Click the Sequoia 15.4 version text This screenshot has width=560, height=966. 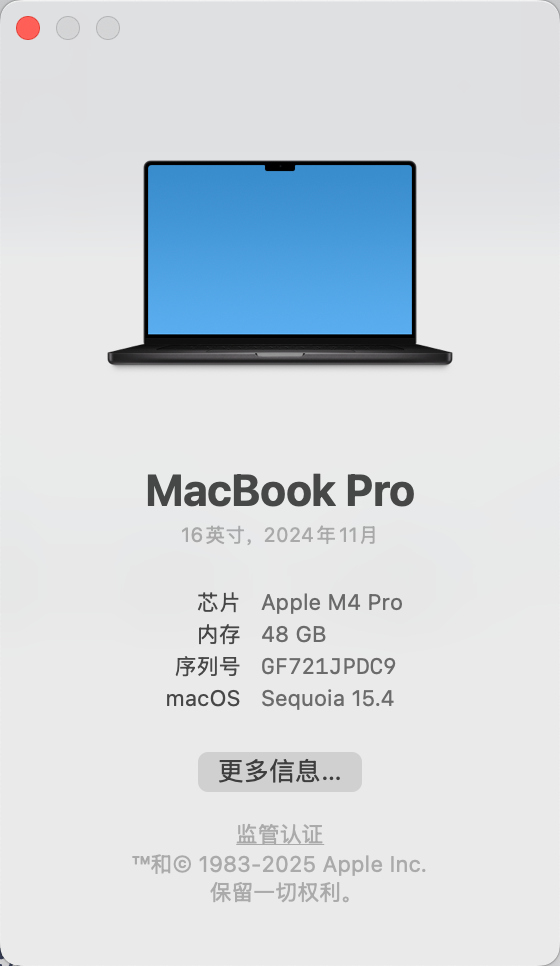click(x=327, y=699)
